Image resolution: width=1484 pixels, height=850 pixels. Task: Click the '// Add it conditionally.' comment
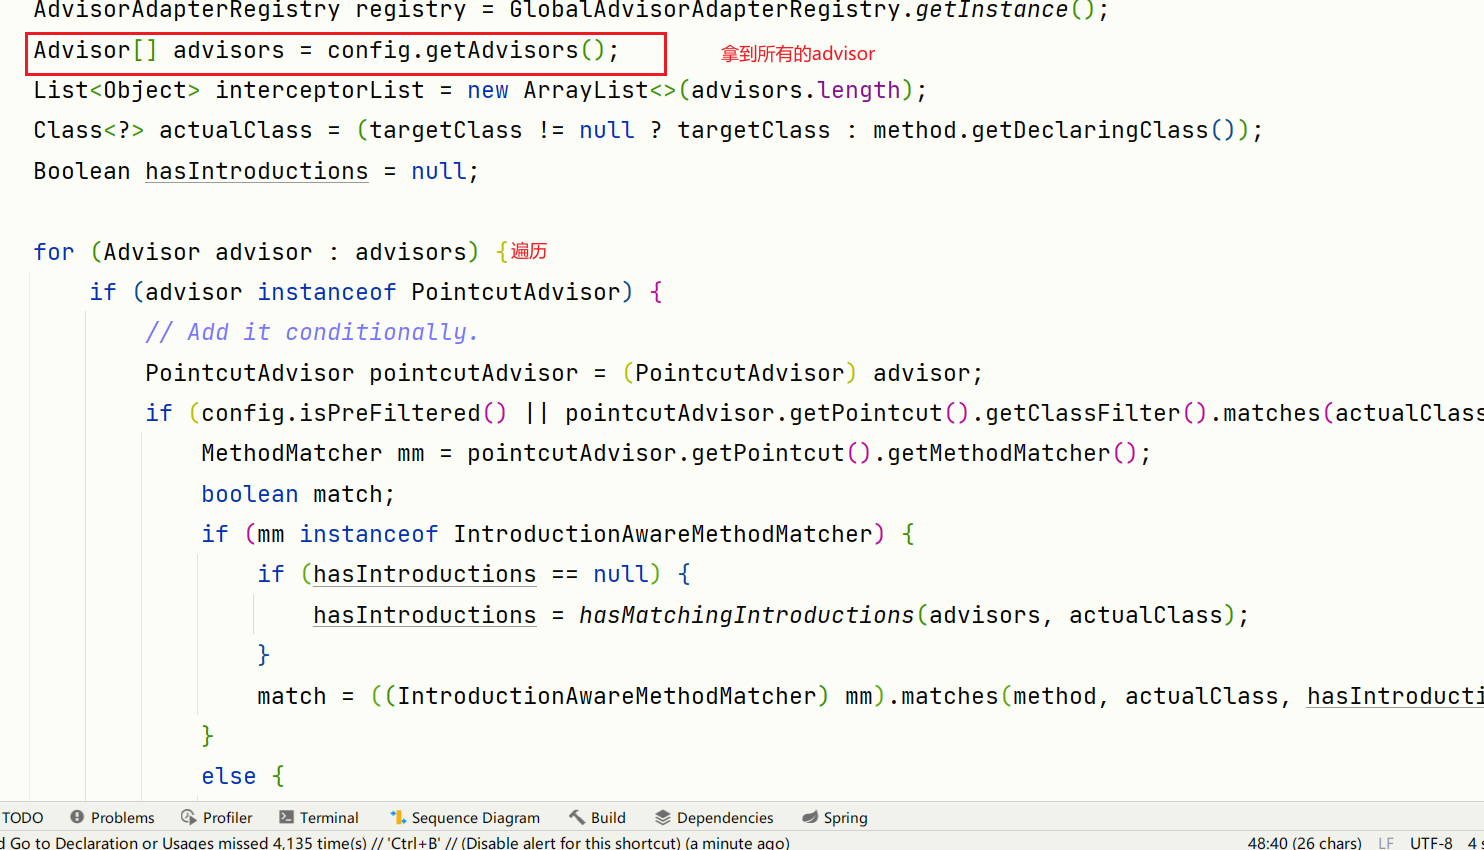[x=312, y=332]
